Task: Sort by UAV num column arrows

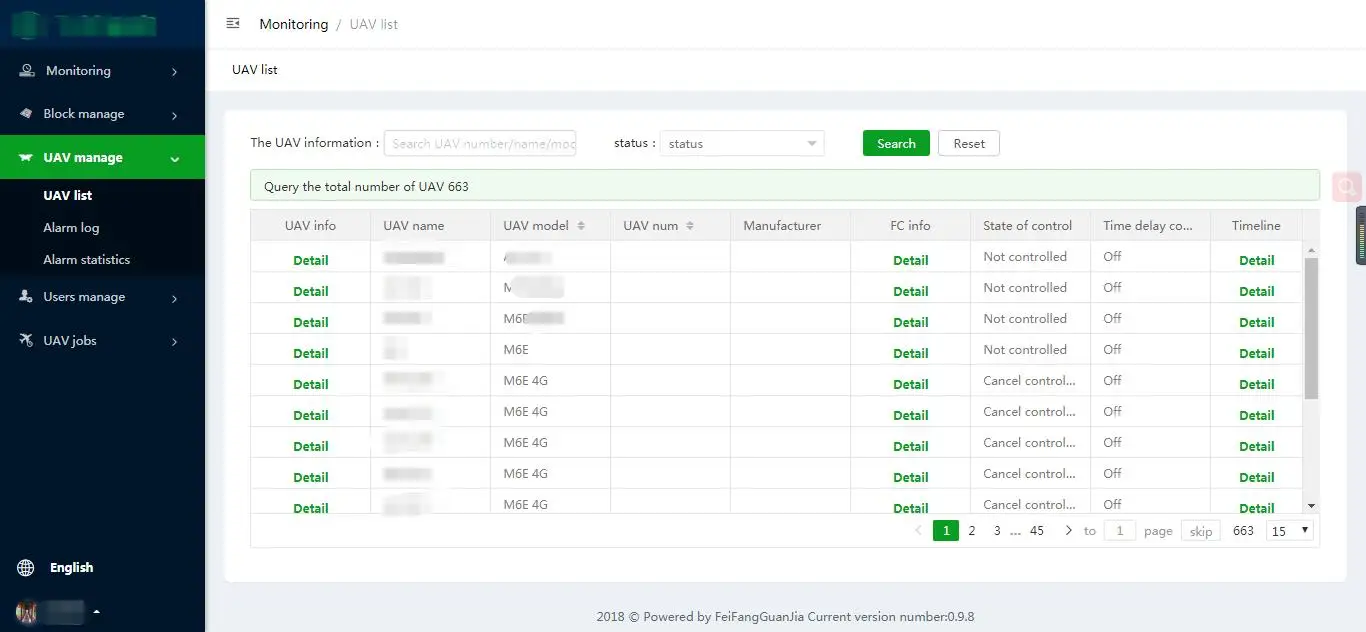Action: coord(690,226)
